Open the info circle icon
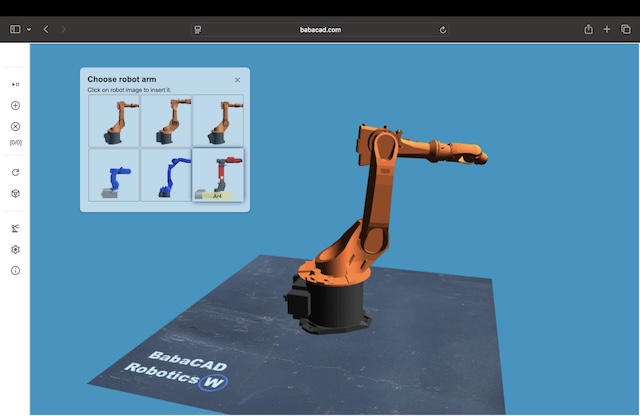Viewport: 640px width, 416px height. click(x=16, y=271)
